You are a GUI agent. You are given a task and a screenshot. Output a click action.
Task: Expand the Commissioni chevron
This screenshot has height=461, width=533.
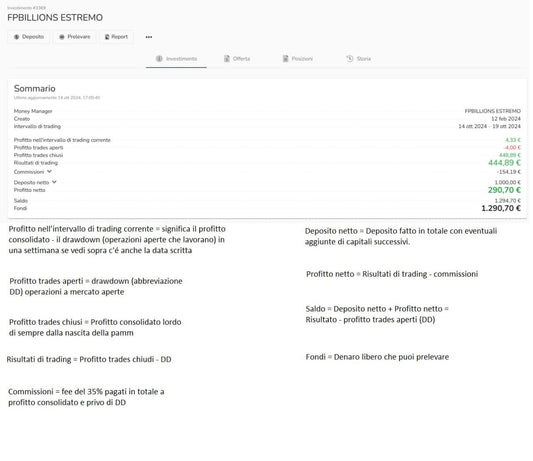tap(49, 171)
